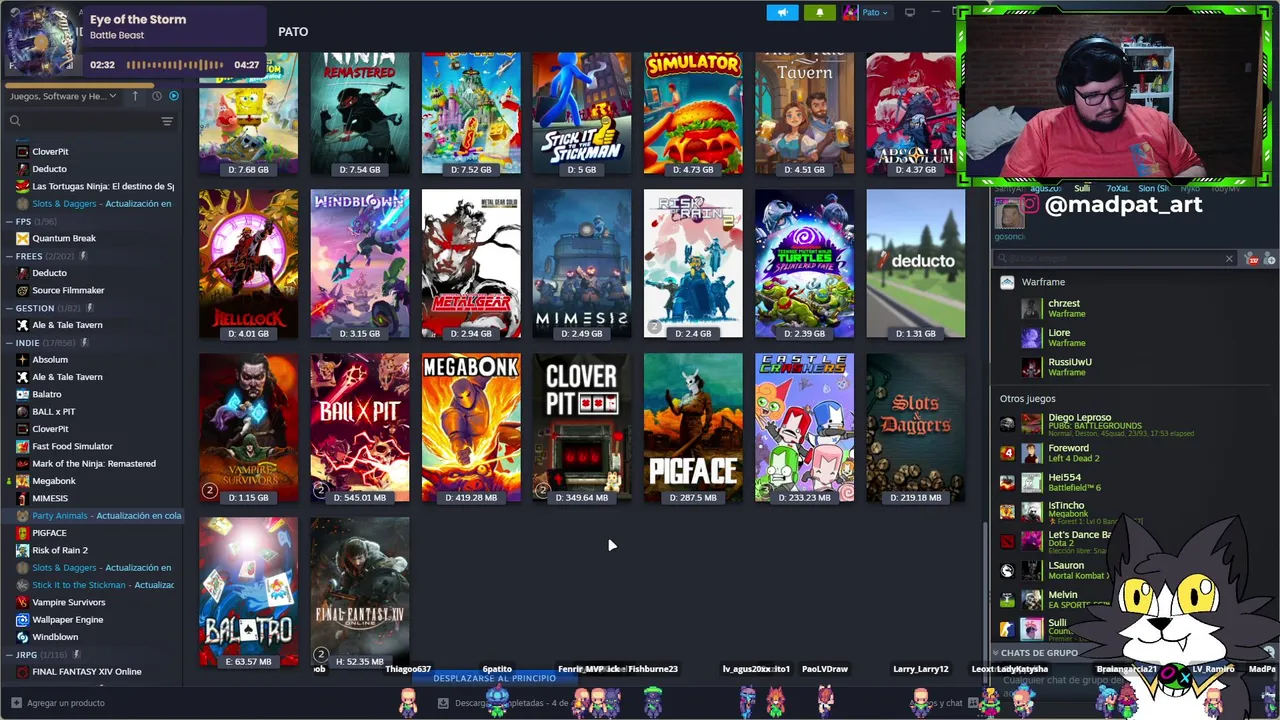The height and width of the screenshot is (720, 1280).
Task: Toggle the ready-to-play filter icon
Action: [x=174, y=96]
